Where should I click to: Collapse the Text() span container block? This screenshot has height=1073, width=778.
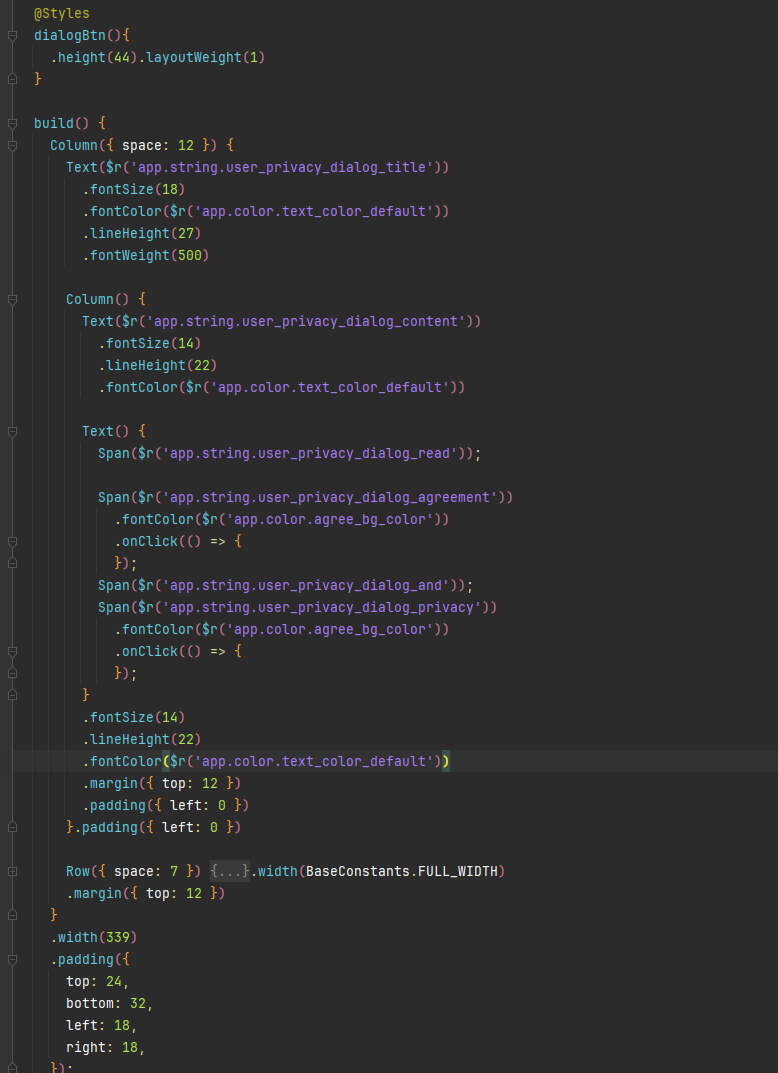[12, 431]
